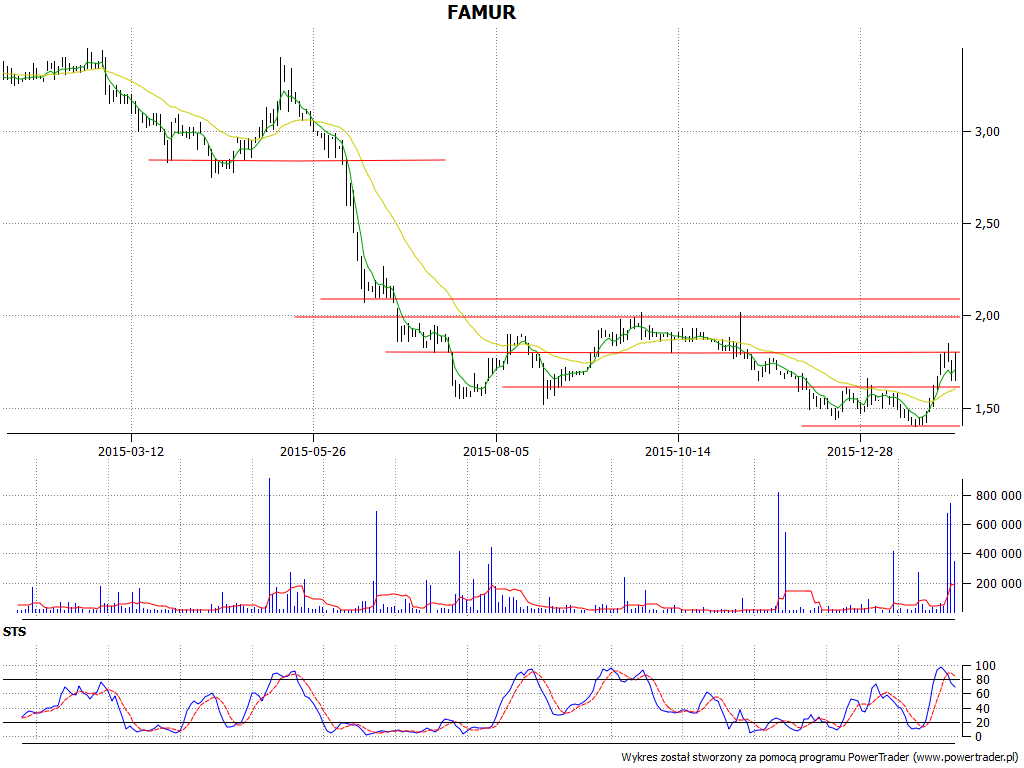Click the PowerTrader attribution footer text
This screenshot has width=1024, height=768.
click(821, 758)
